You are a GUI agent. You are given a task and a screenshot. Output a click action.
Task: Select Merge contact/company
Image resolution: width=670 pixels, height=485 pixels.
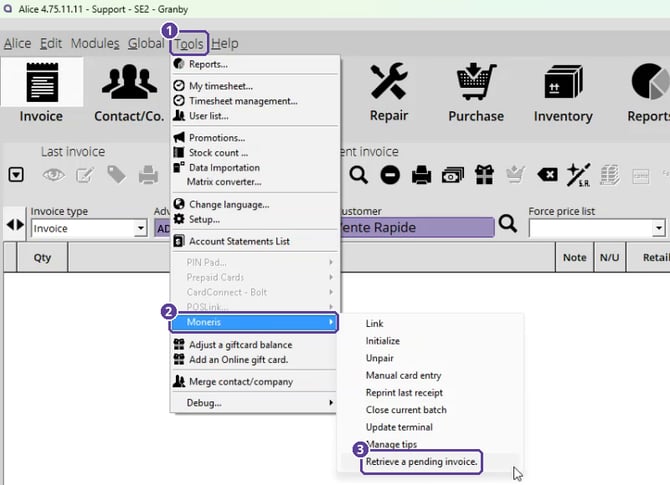coord(255,382)
